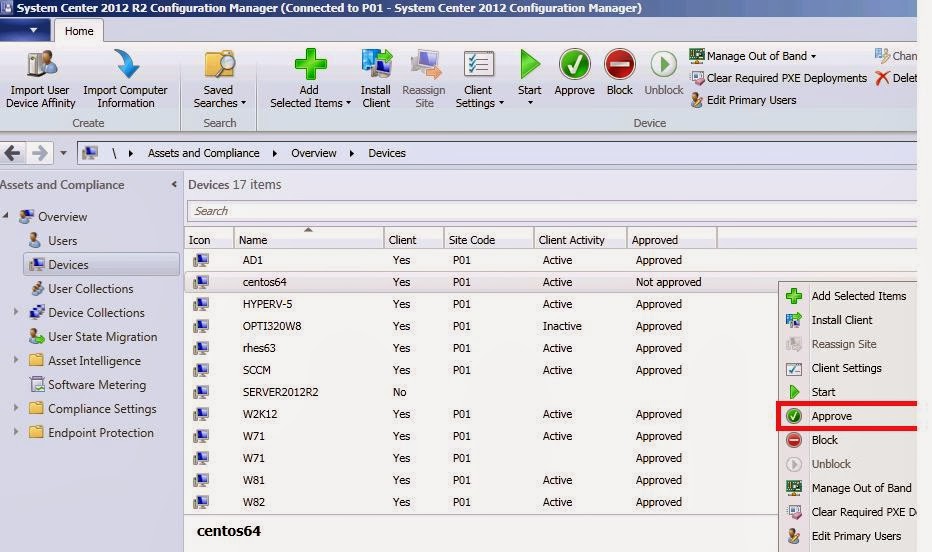Click Not approved cell for centos64
The height and width of the screenshot is (552, 932).
point(668,282)
